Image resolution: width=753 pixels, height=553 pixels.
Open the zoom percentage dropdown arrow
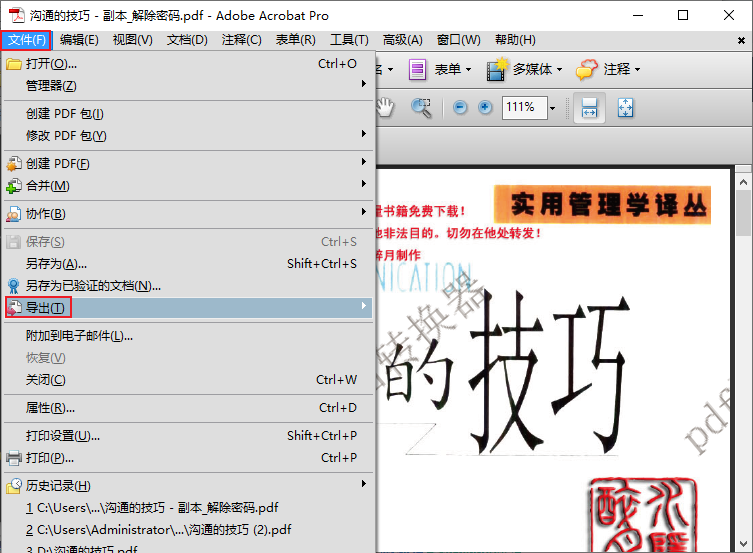click(552, 108)
